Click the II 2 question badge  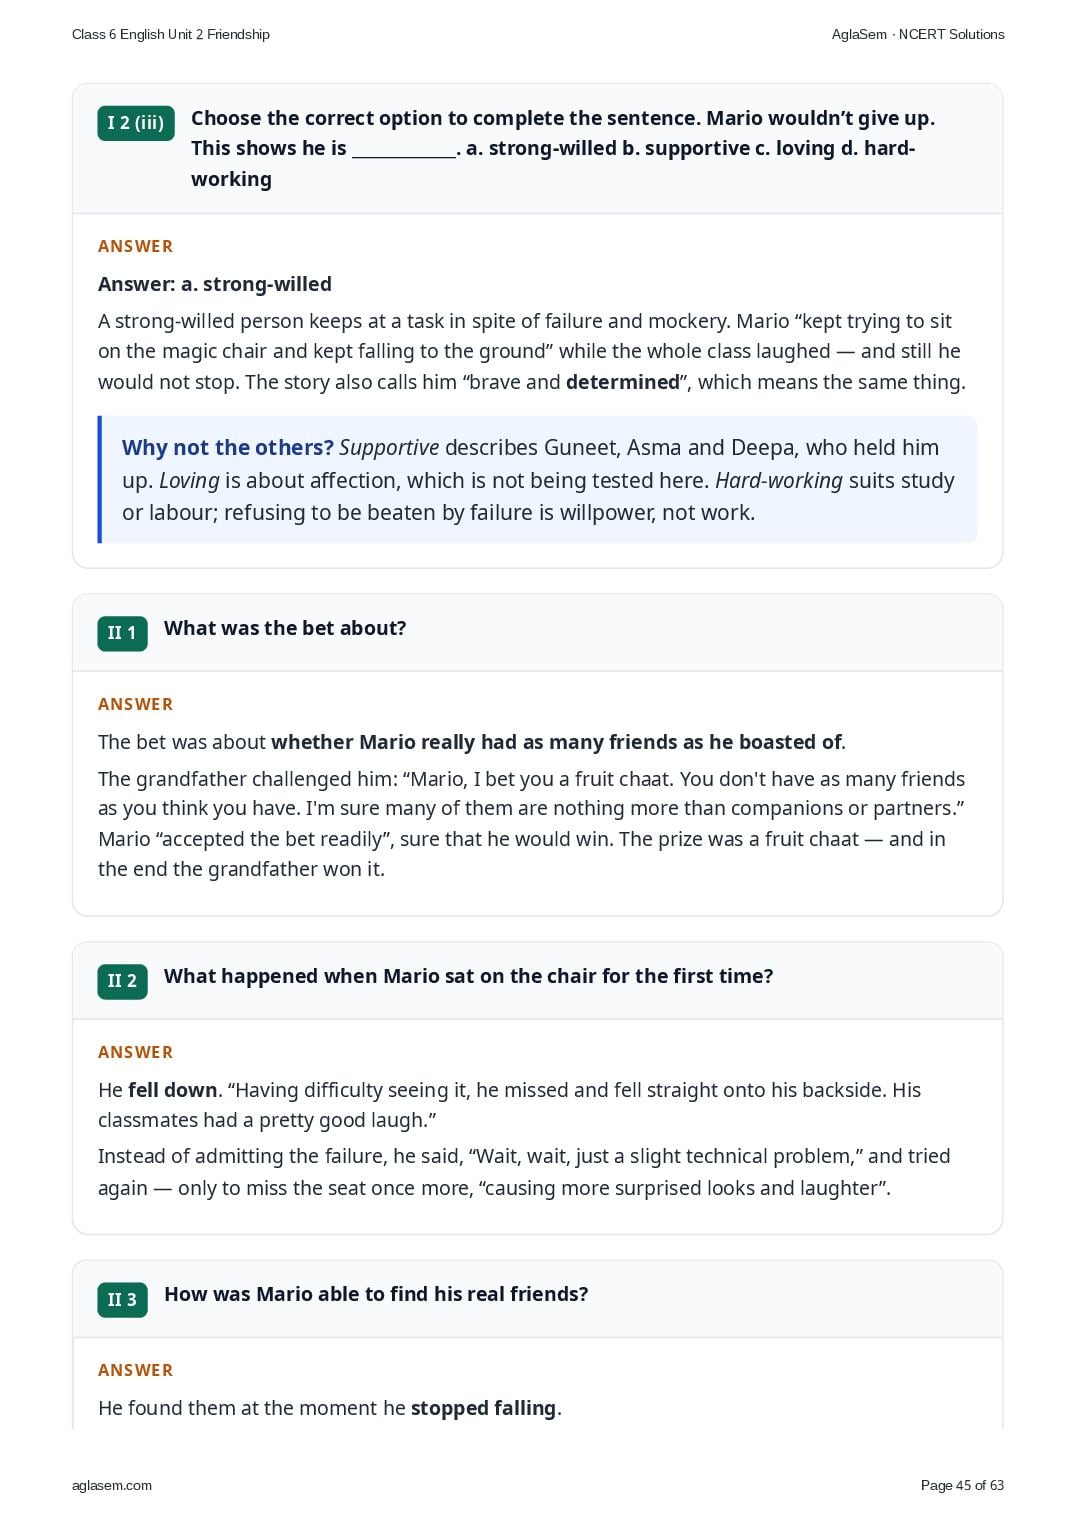point(122,981)
